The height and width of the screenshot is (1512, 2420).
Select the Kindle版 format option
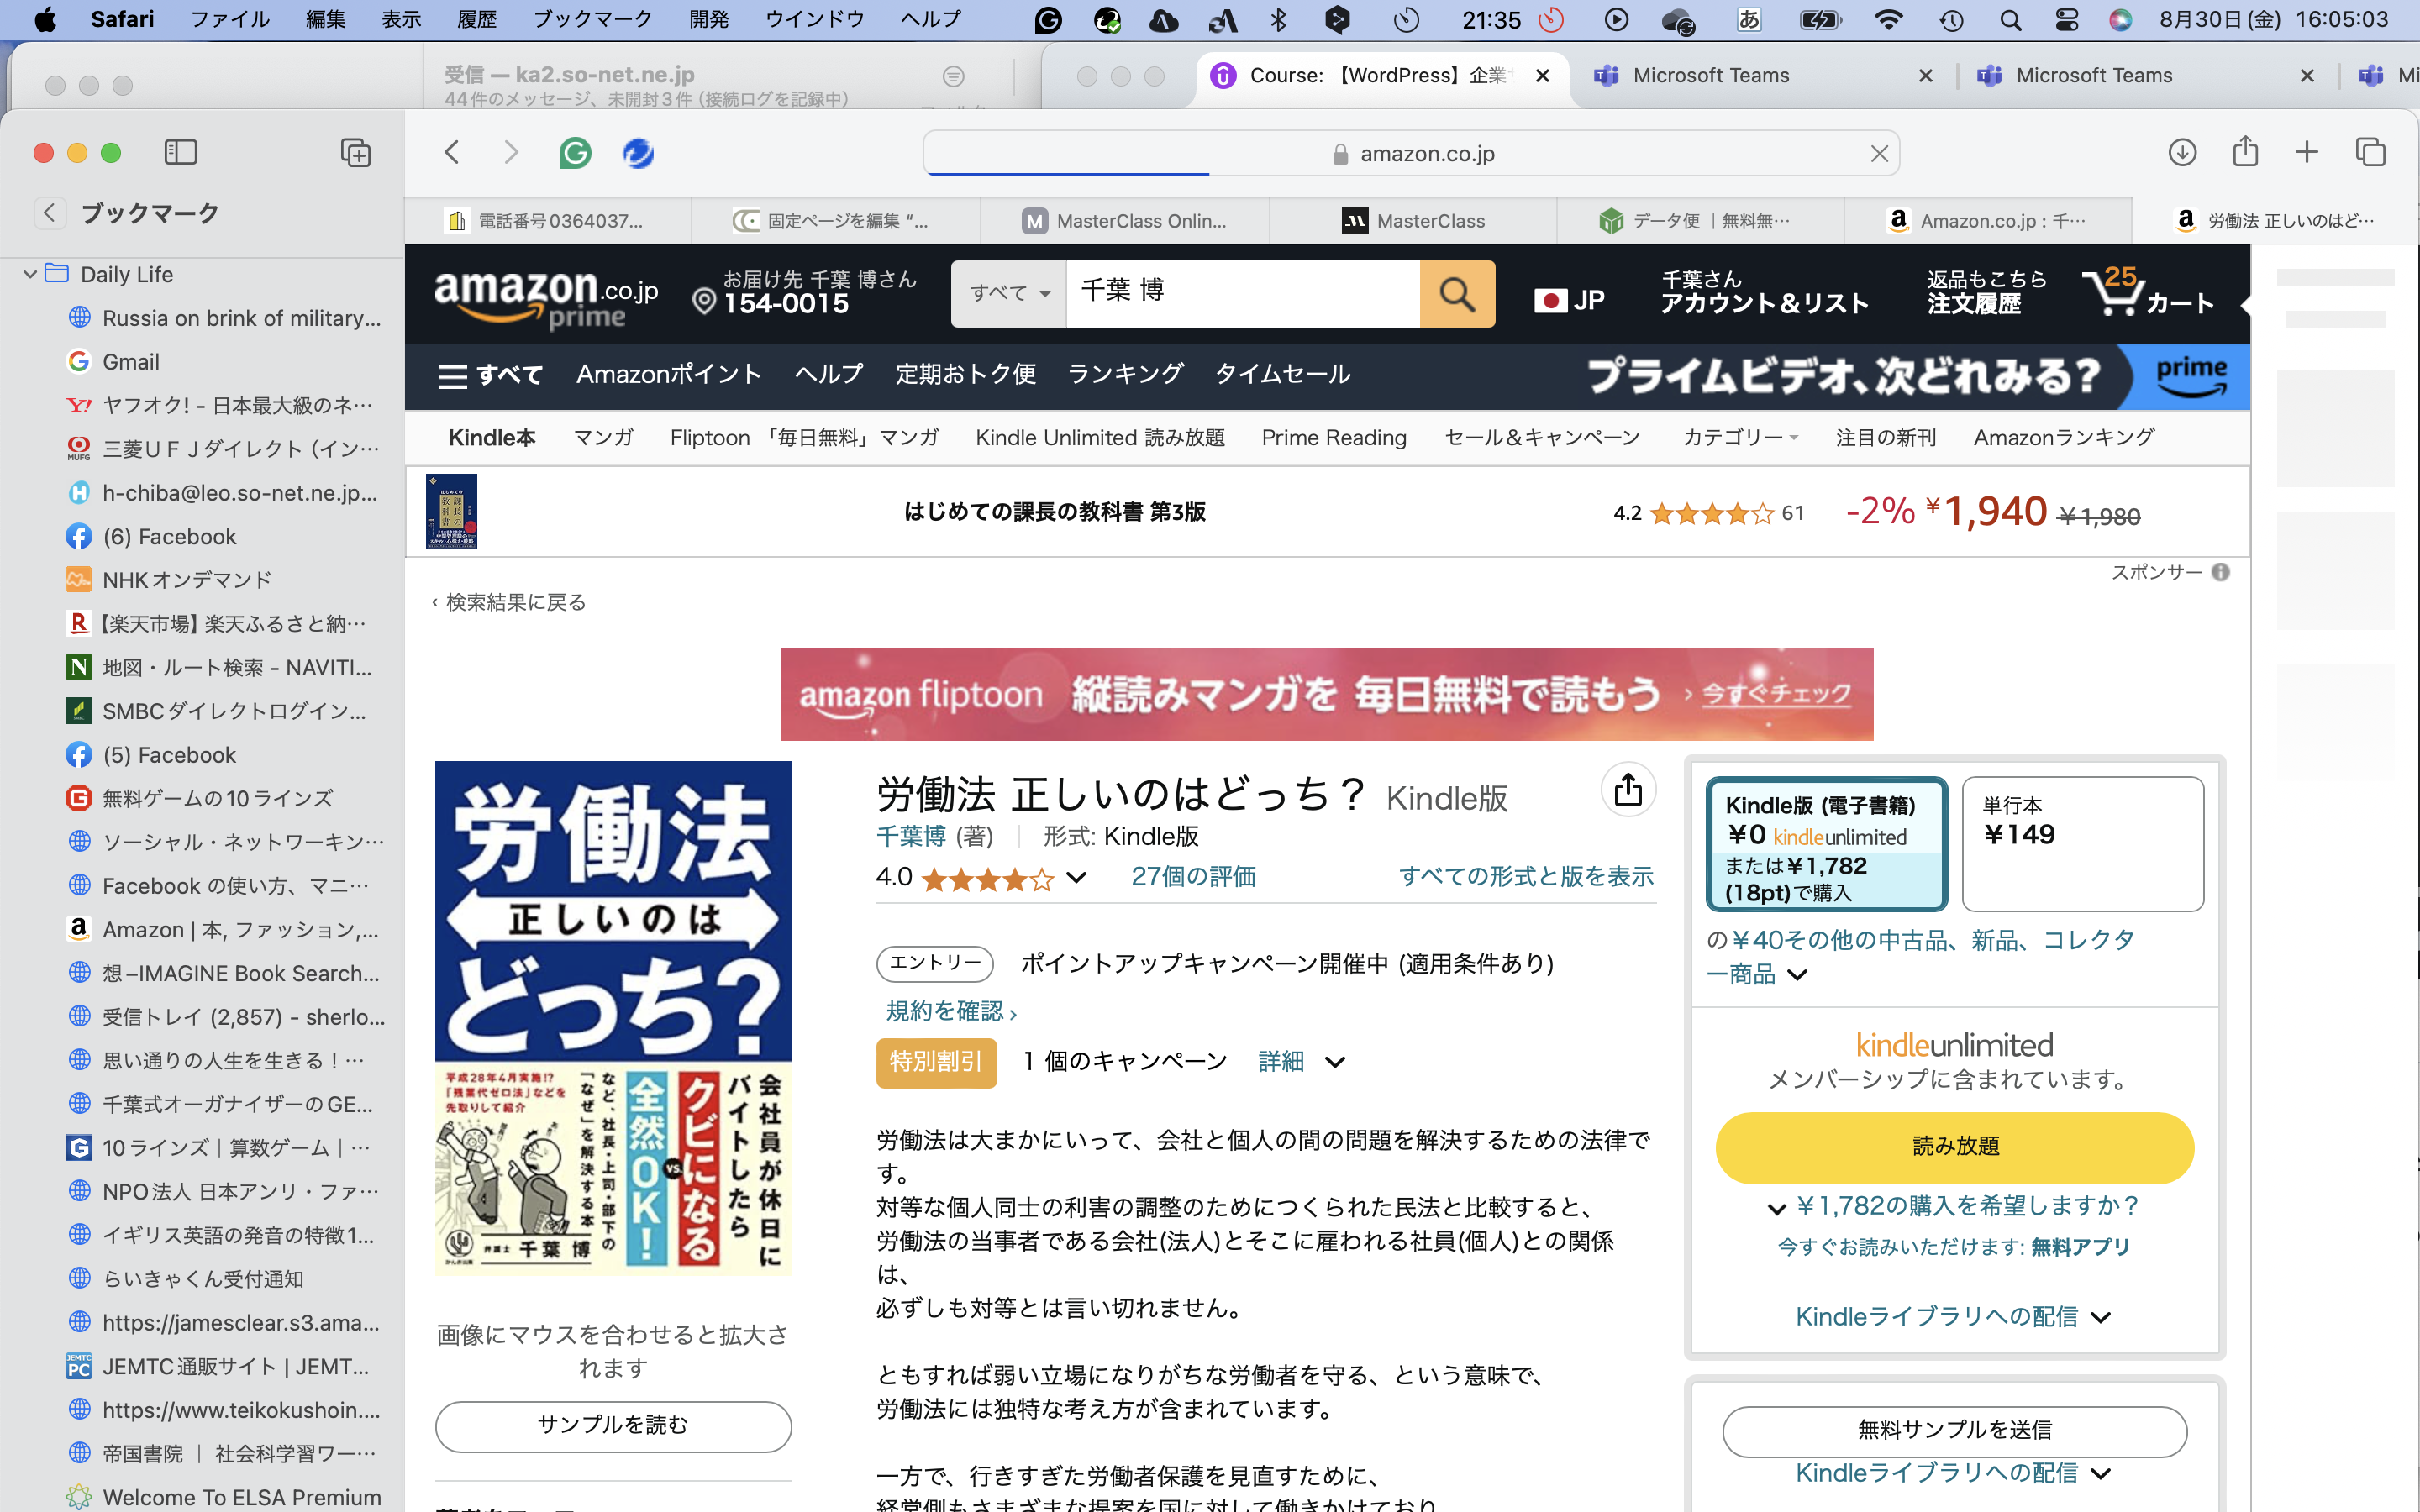coord(1826,844)
